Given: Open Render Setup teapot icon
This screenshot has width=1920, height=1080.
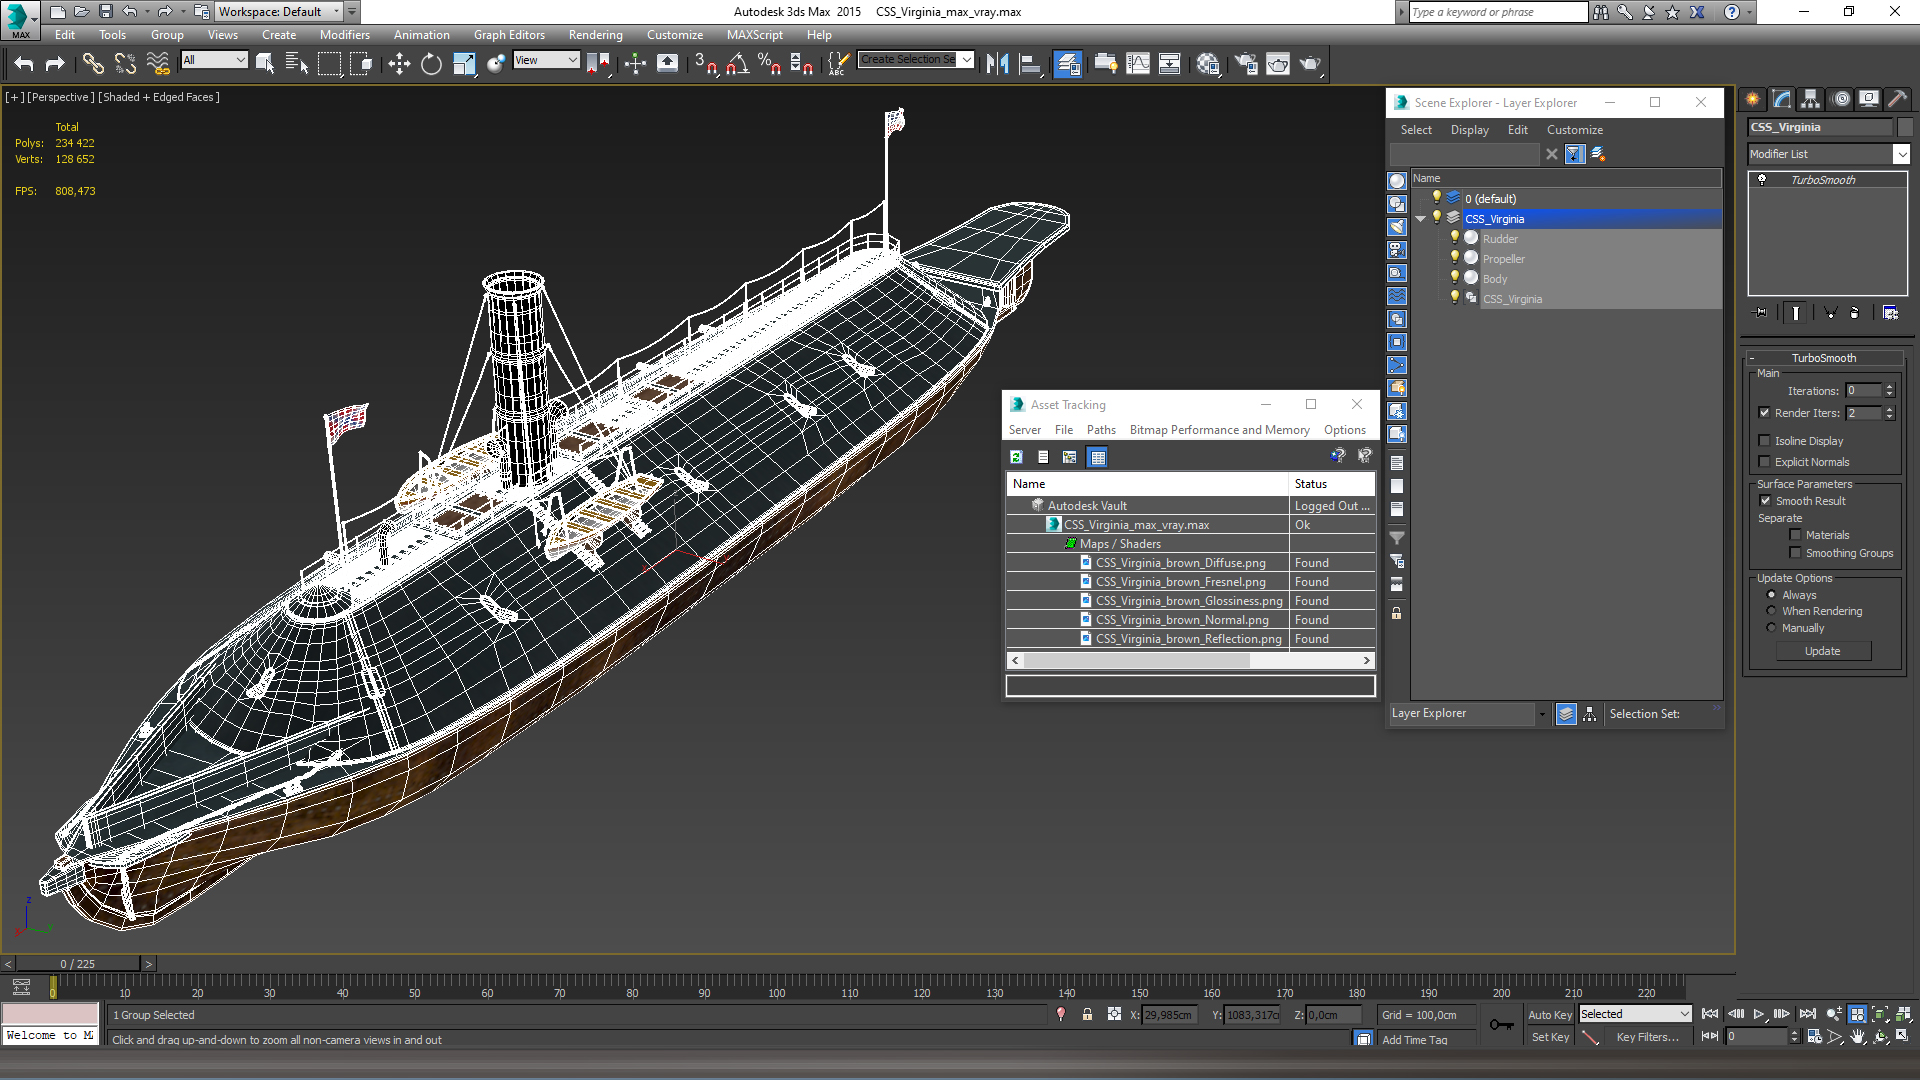Looking at the screenshot, I should [x=1246, y=64].
